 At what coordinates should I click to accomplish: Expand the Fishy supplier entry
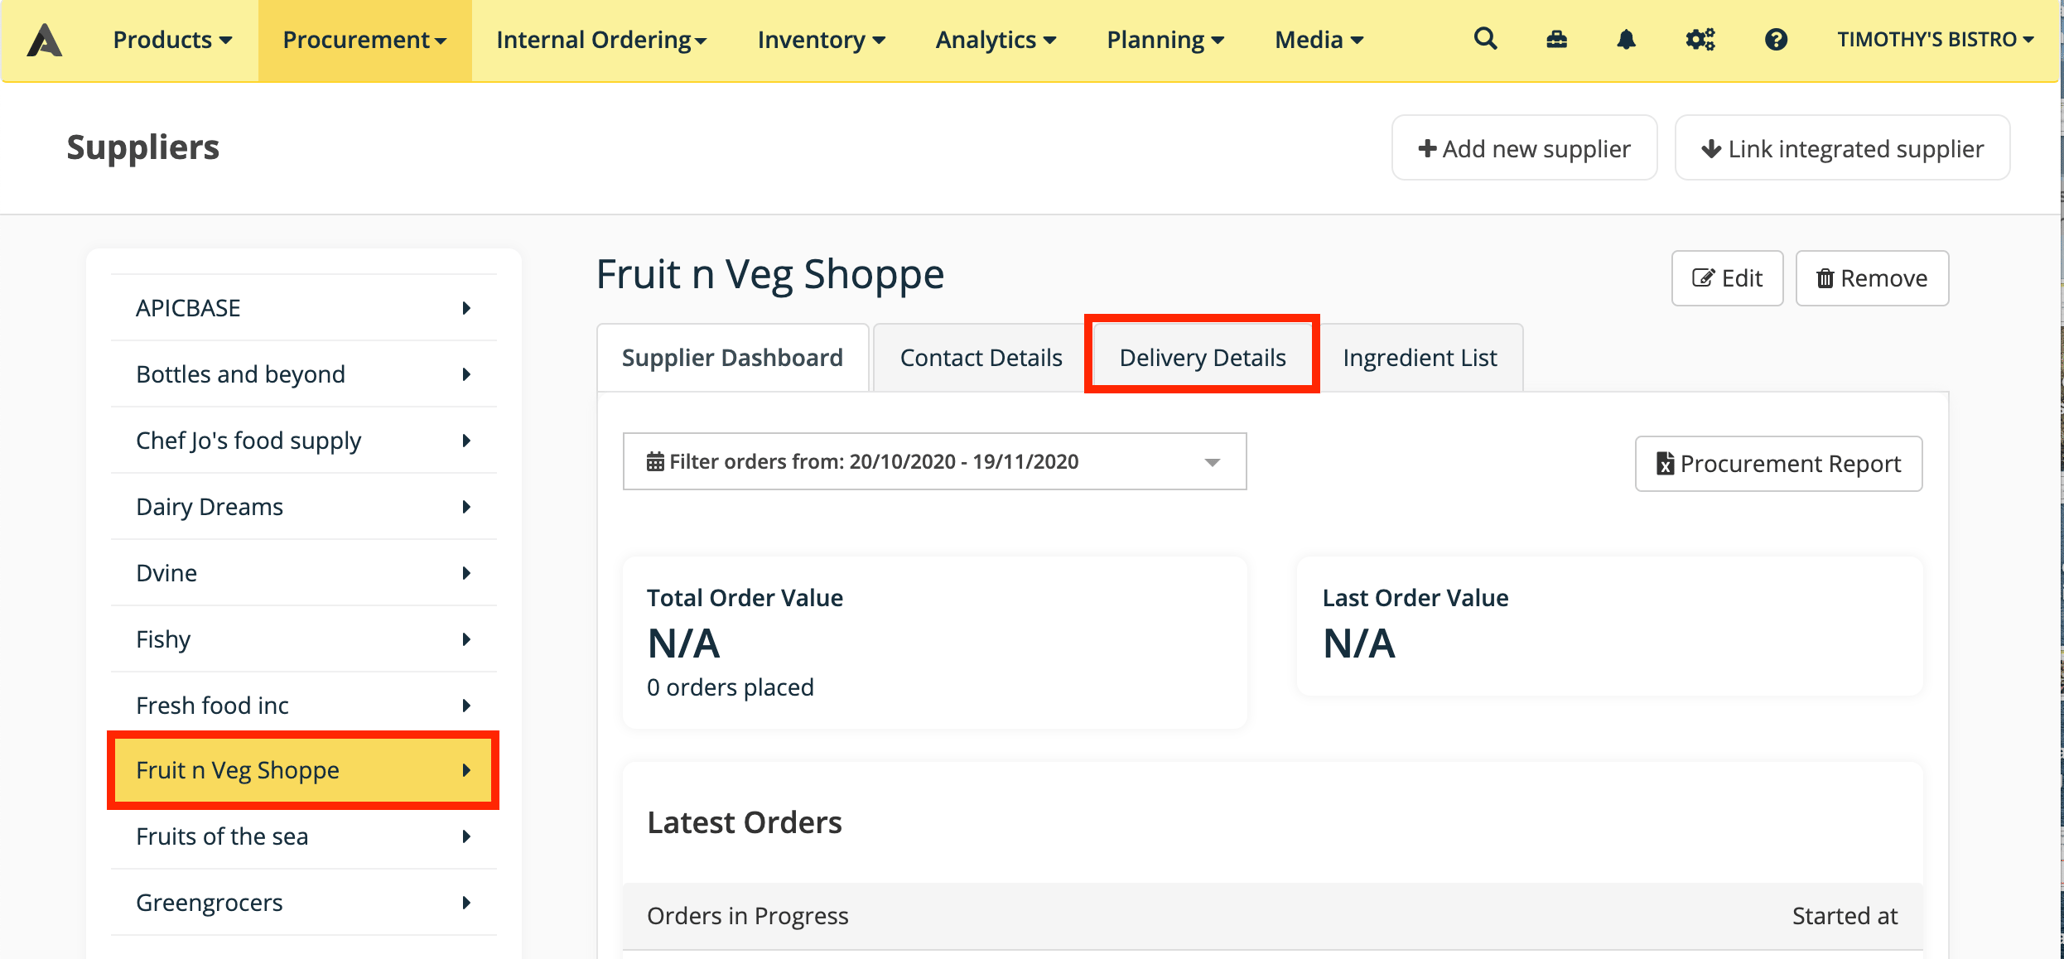coord(466,639)
